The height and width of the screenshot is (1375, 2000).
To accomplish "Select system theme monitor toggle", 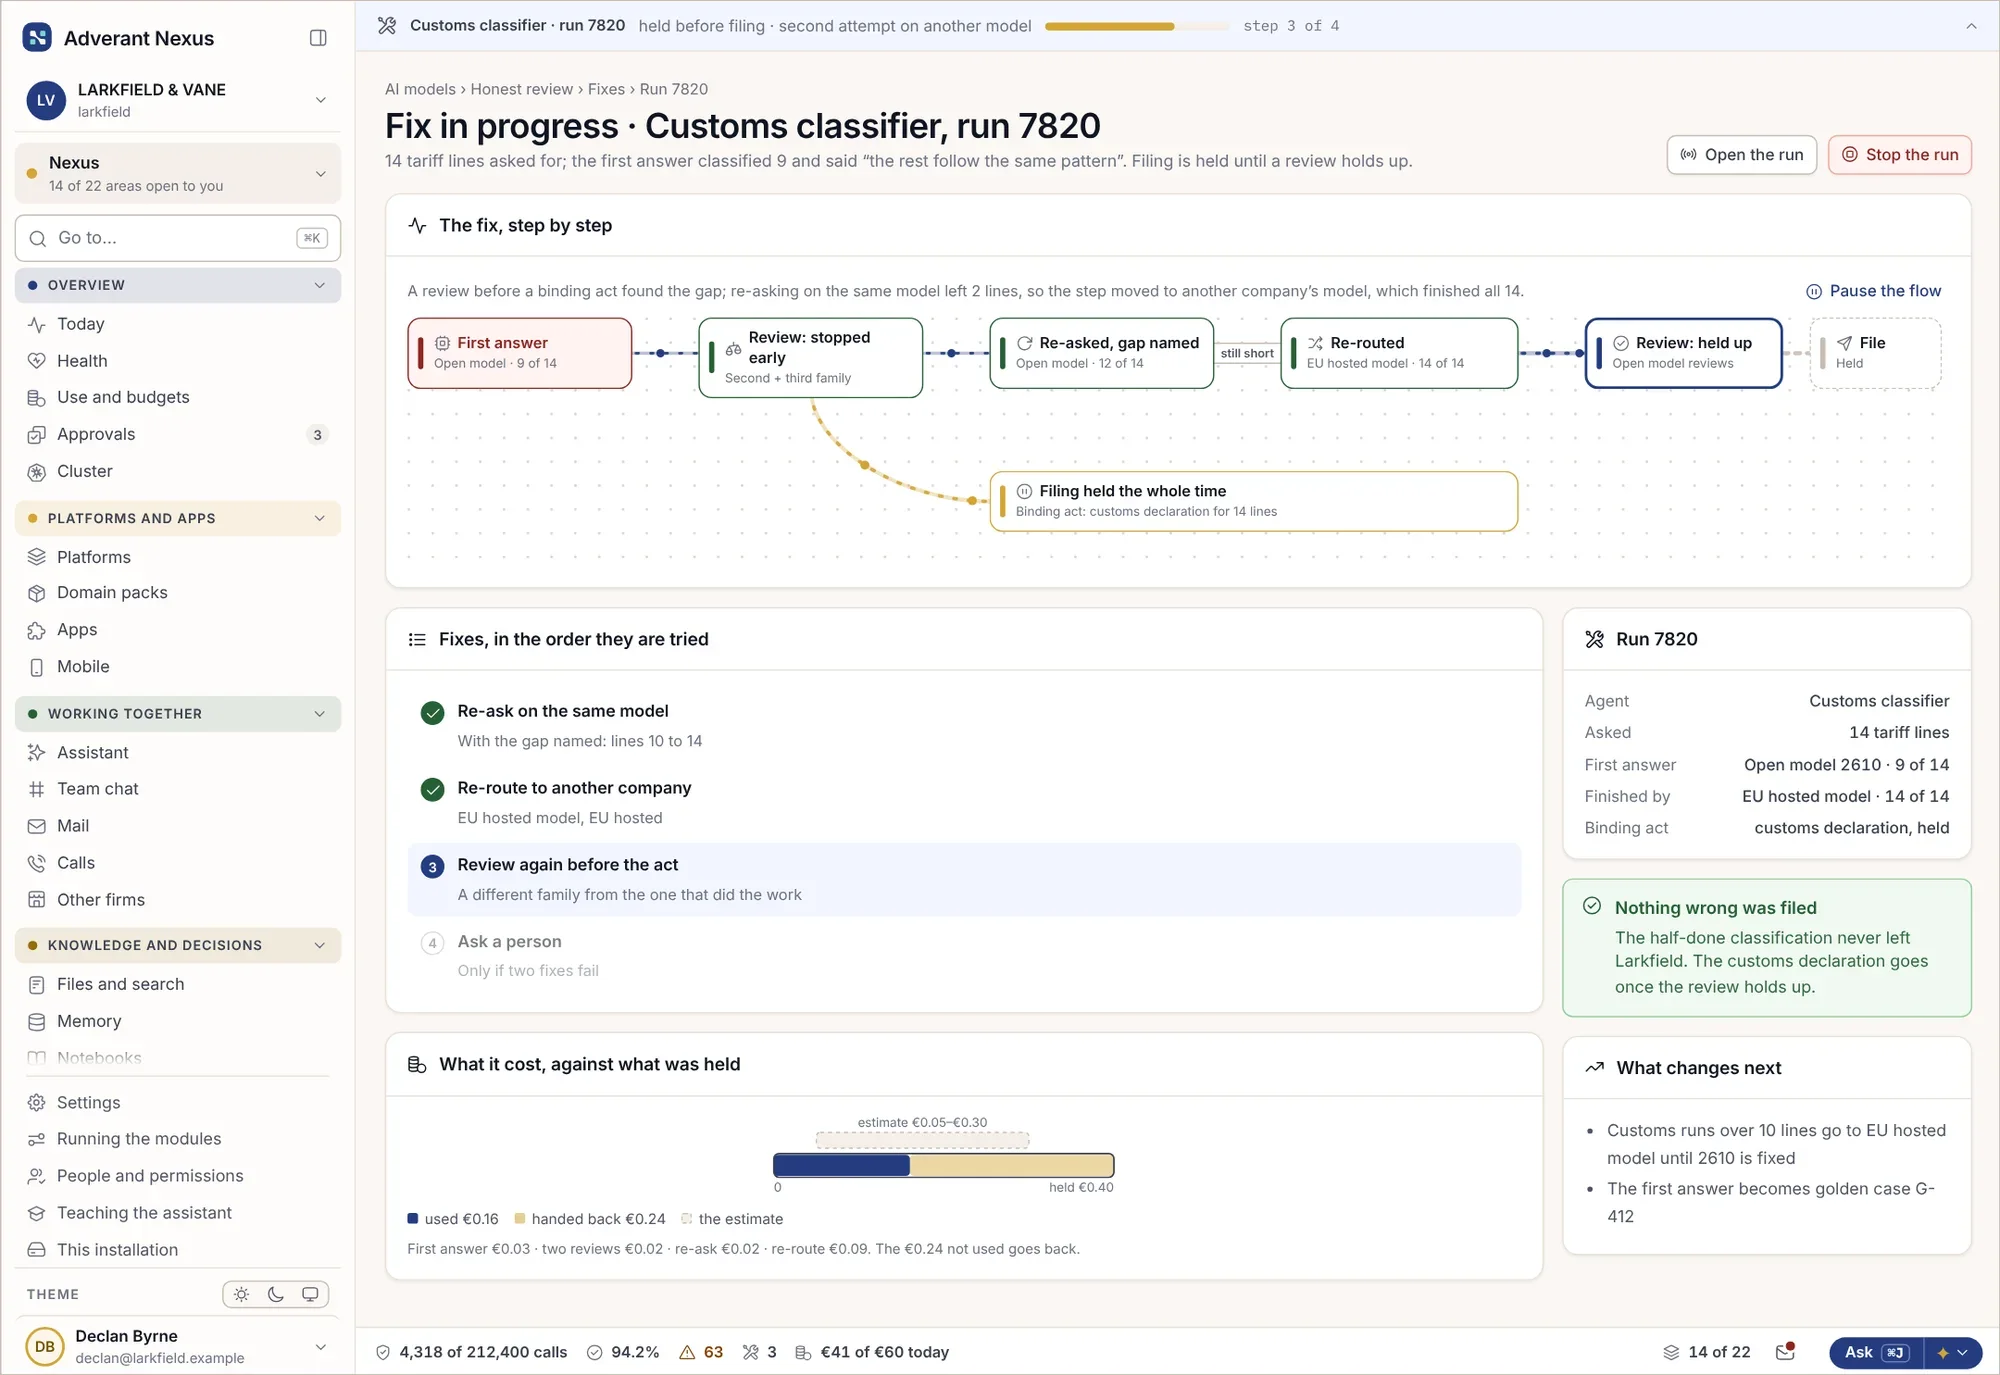I will click(x=310, y=1294).
